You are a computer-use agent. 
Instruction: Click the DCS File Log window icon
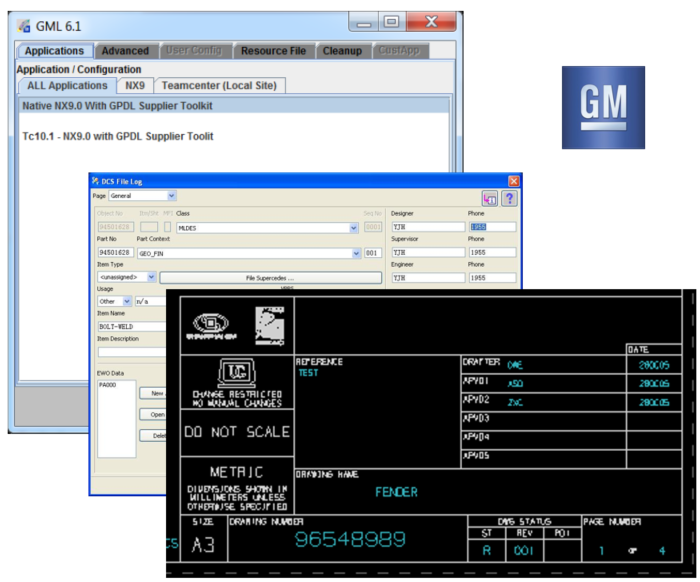click(x=96, y=181)
